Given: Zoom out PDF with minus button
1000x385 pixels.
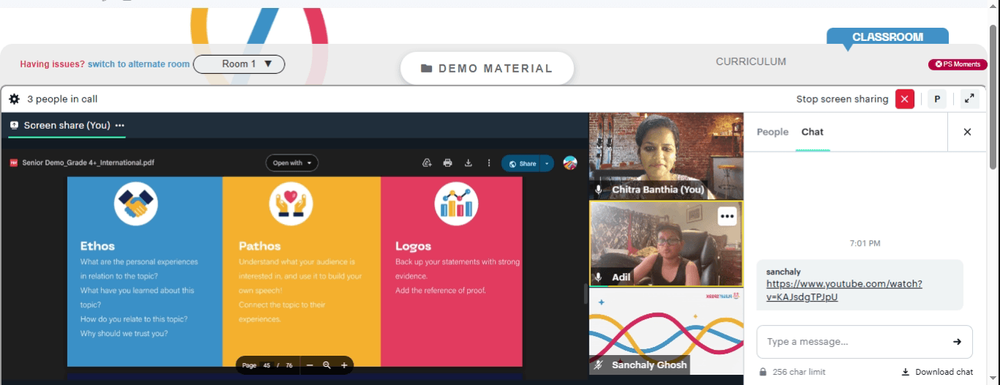Looking at the screenshot, I should pos(309,365).
